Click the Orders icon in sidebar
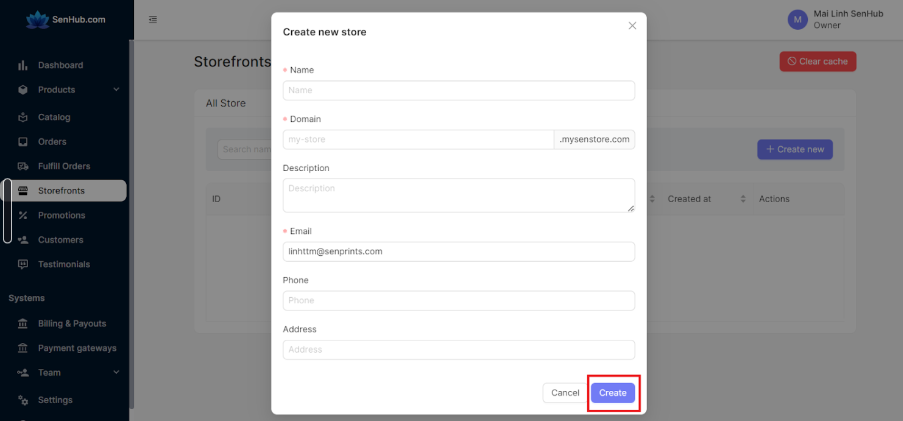 tap(23, 142)
